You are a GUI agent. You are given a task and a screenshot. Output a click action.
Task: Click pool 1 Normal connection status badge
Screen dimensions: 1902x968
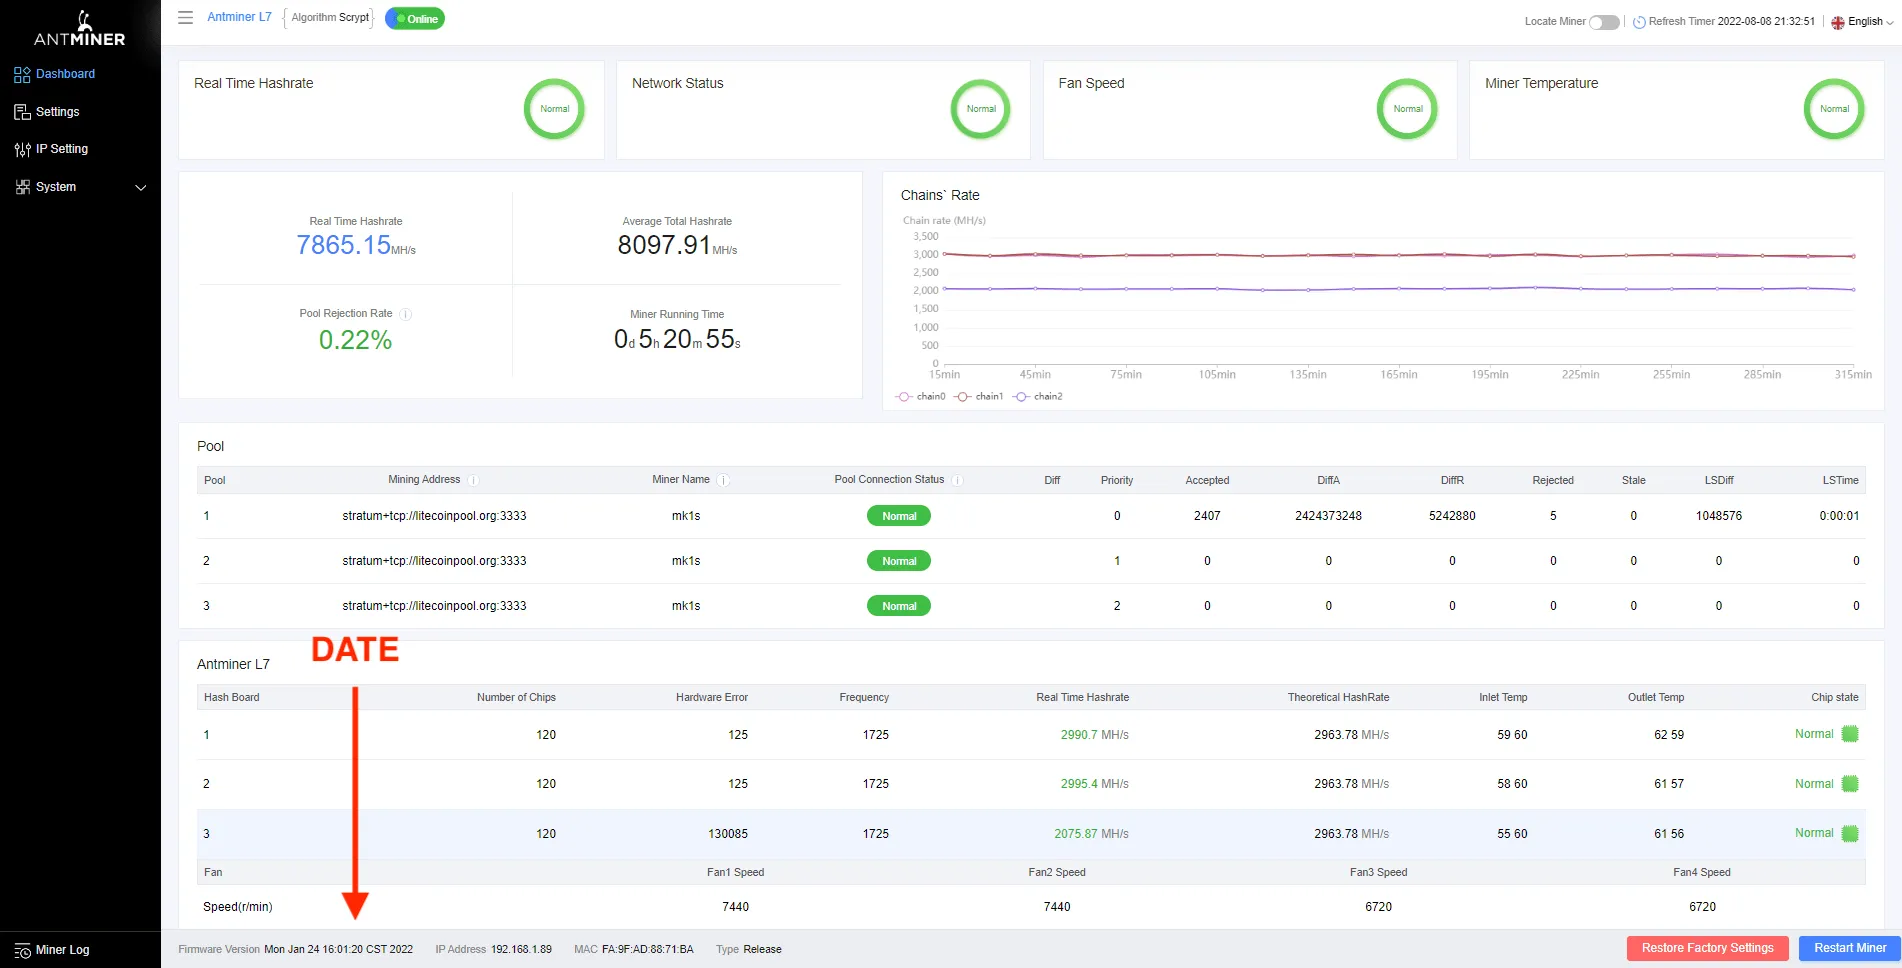click(x=899, y=516)
